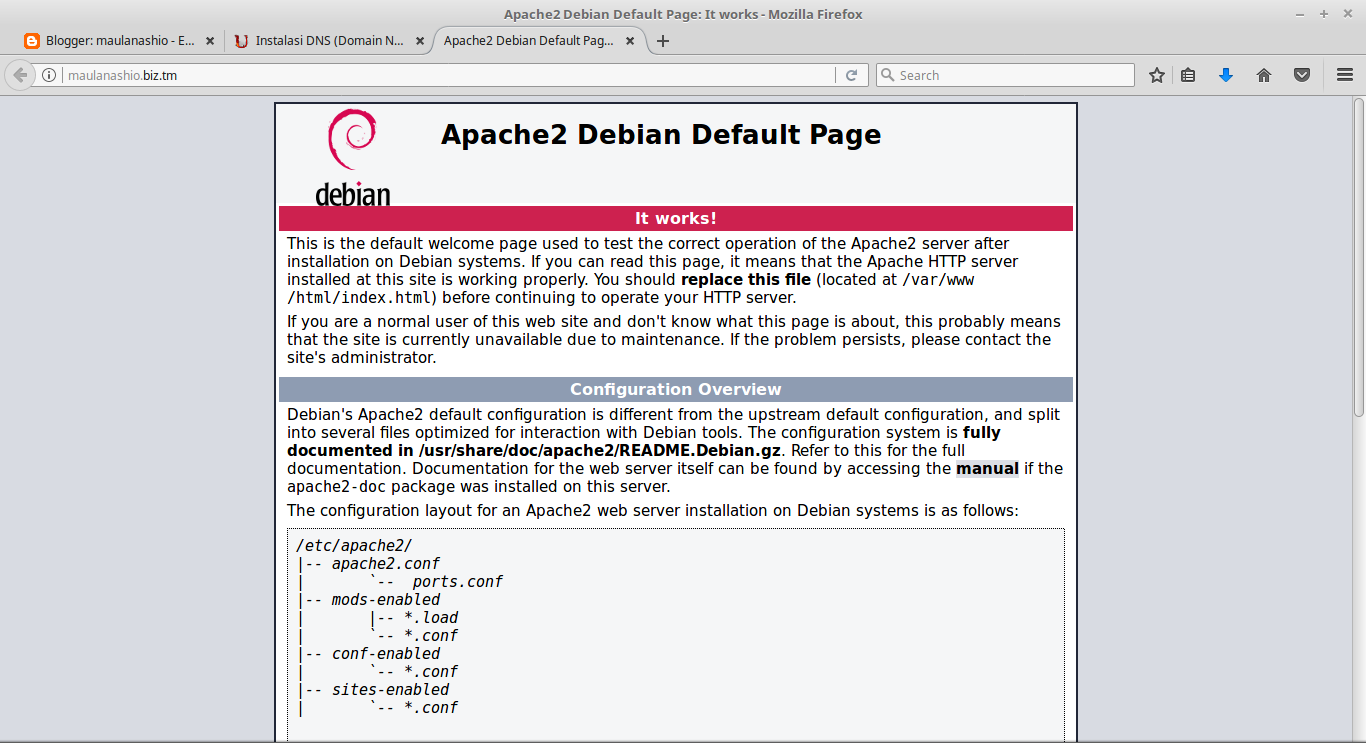Image resolution: width=1366 pixels, height=743 pixels.
Task: Bookmark this page with the star icon
Action: coord(1157,75)
